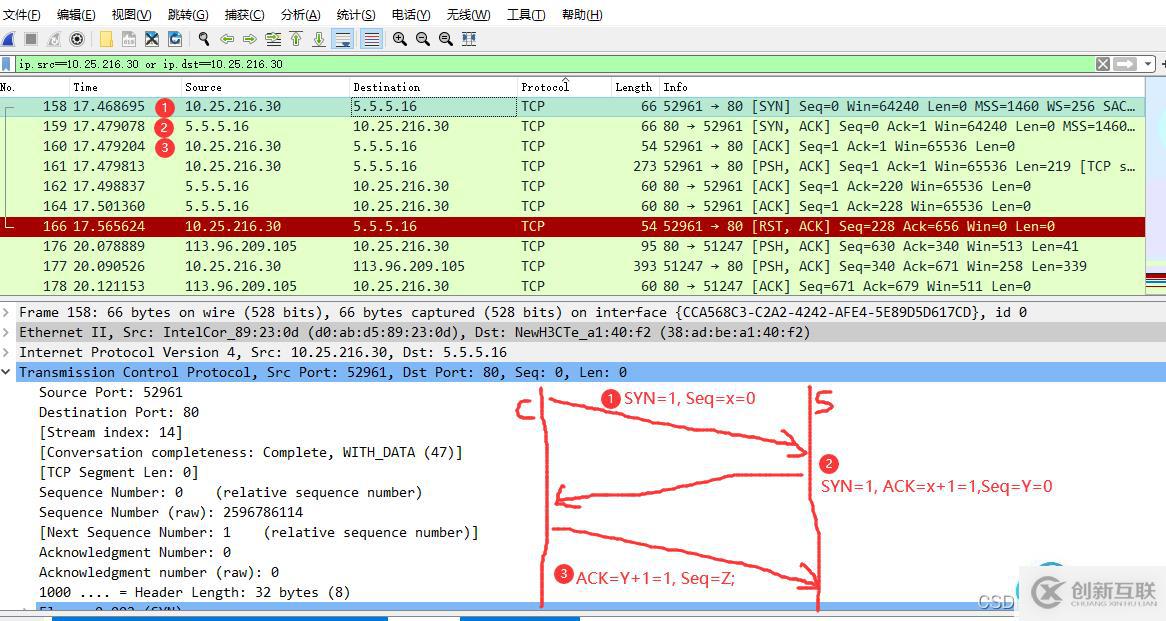
Task: Select the Source Port: 52961 field
Action: (111, 393)
